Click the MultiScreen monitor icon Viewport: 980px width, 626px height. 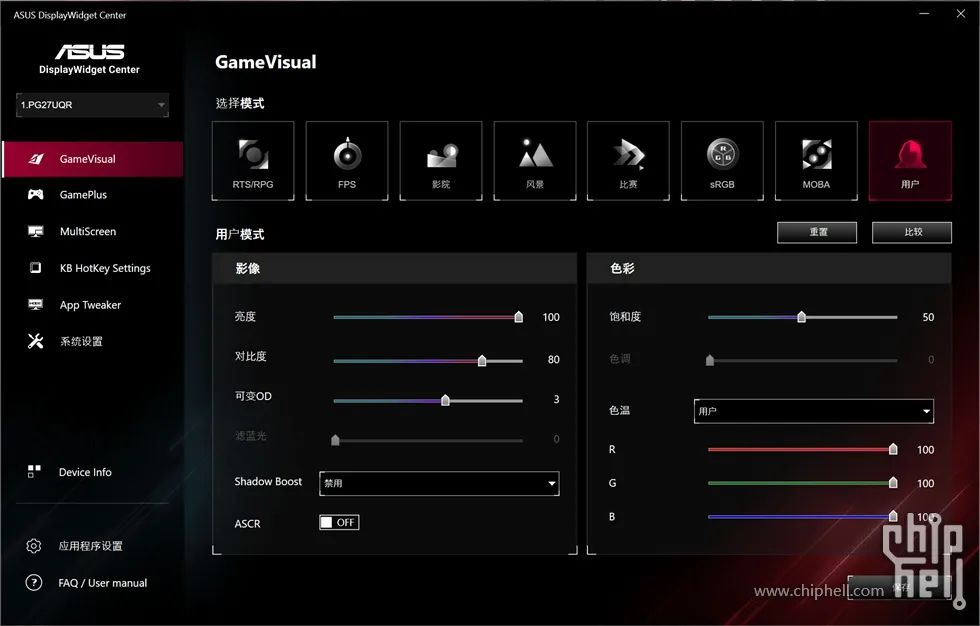coord(36,231)
